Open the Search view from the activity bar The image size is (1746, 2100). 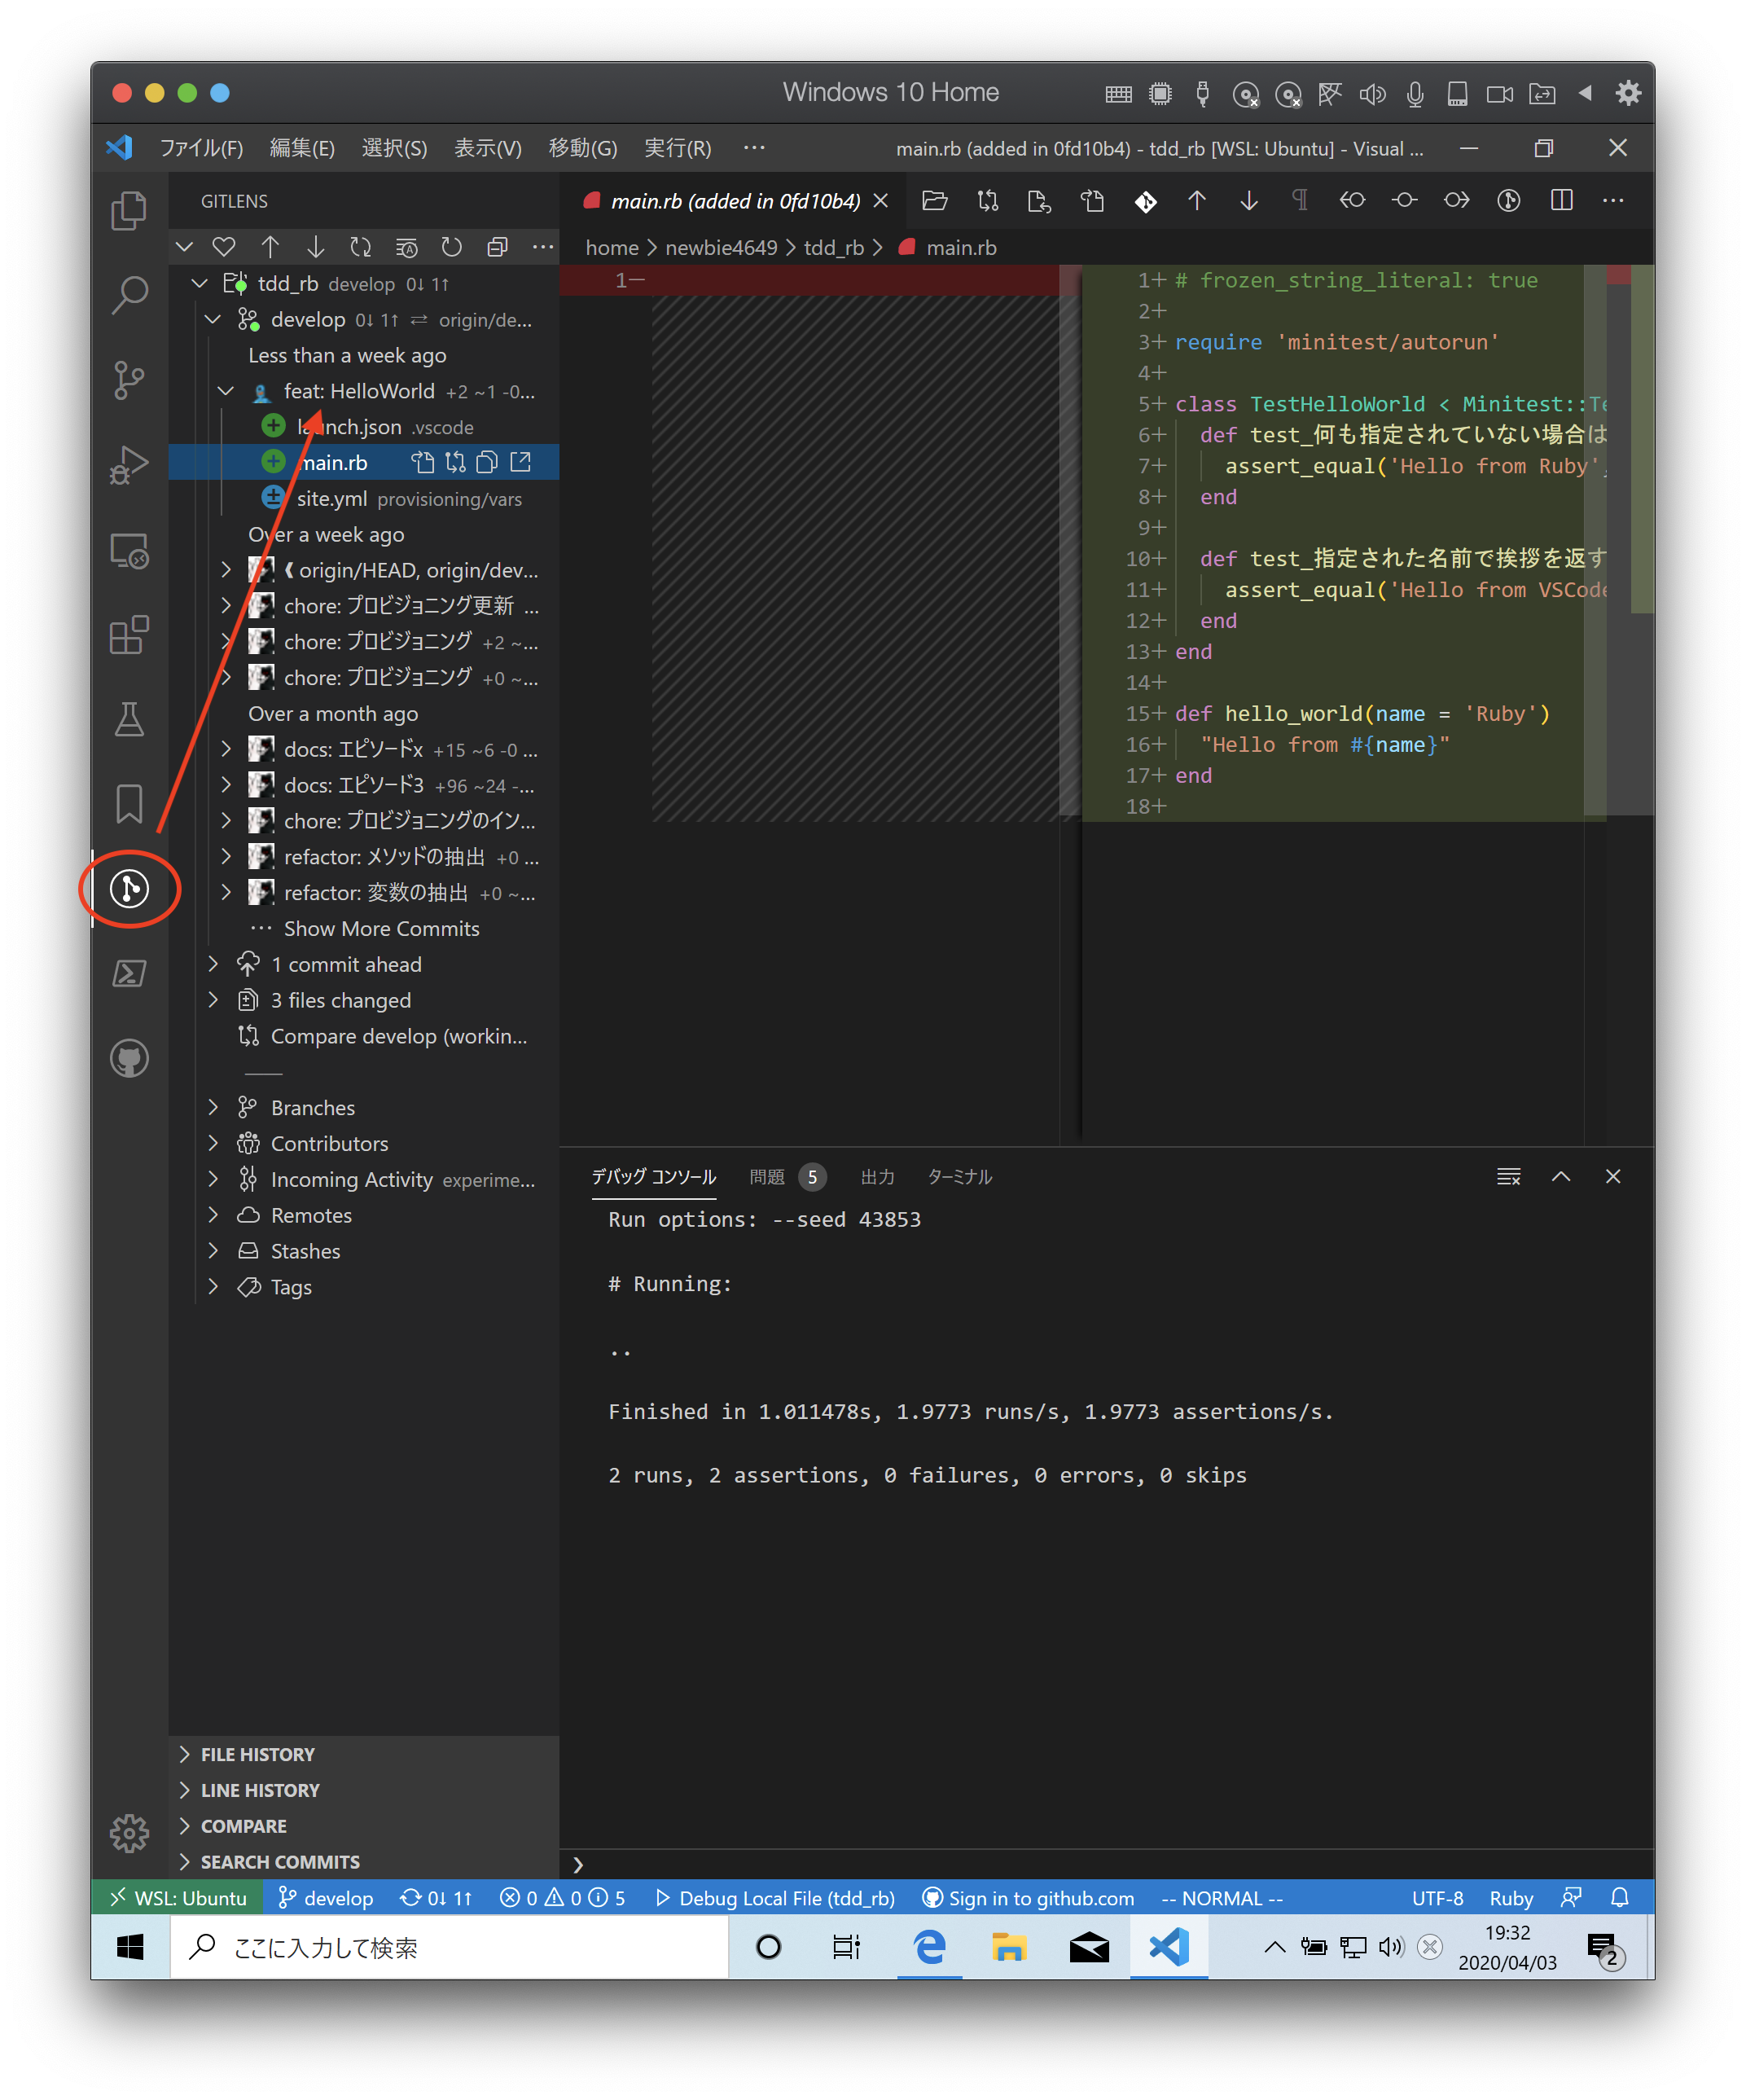click(129, 295)
